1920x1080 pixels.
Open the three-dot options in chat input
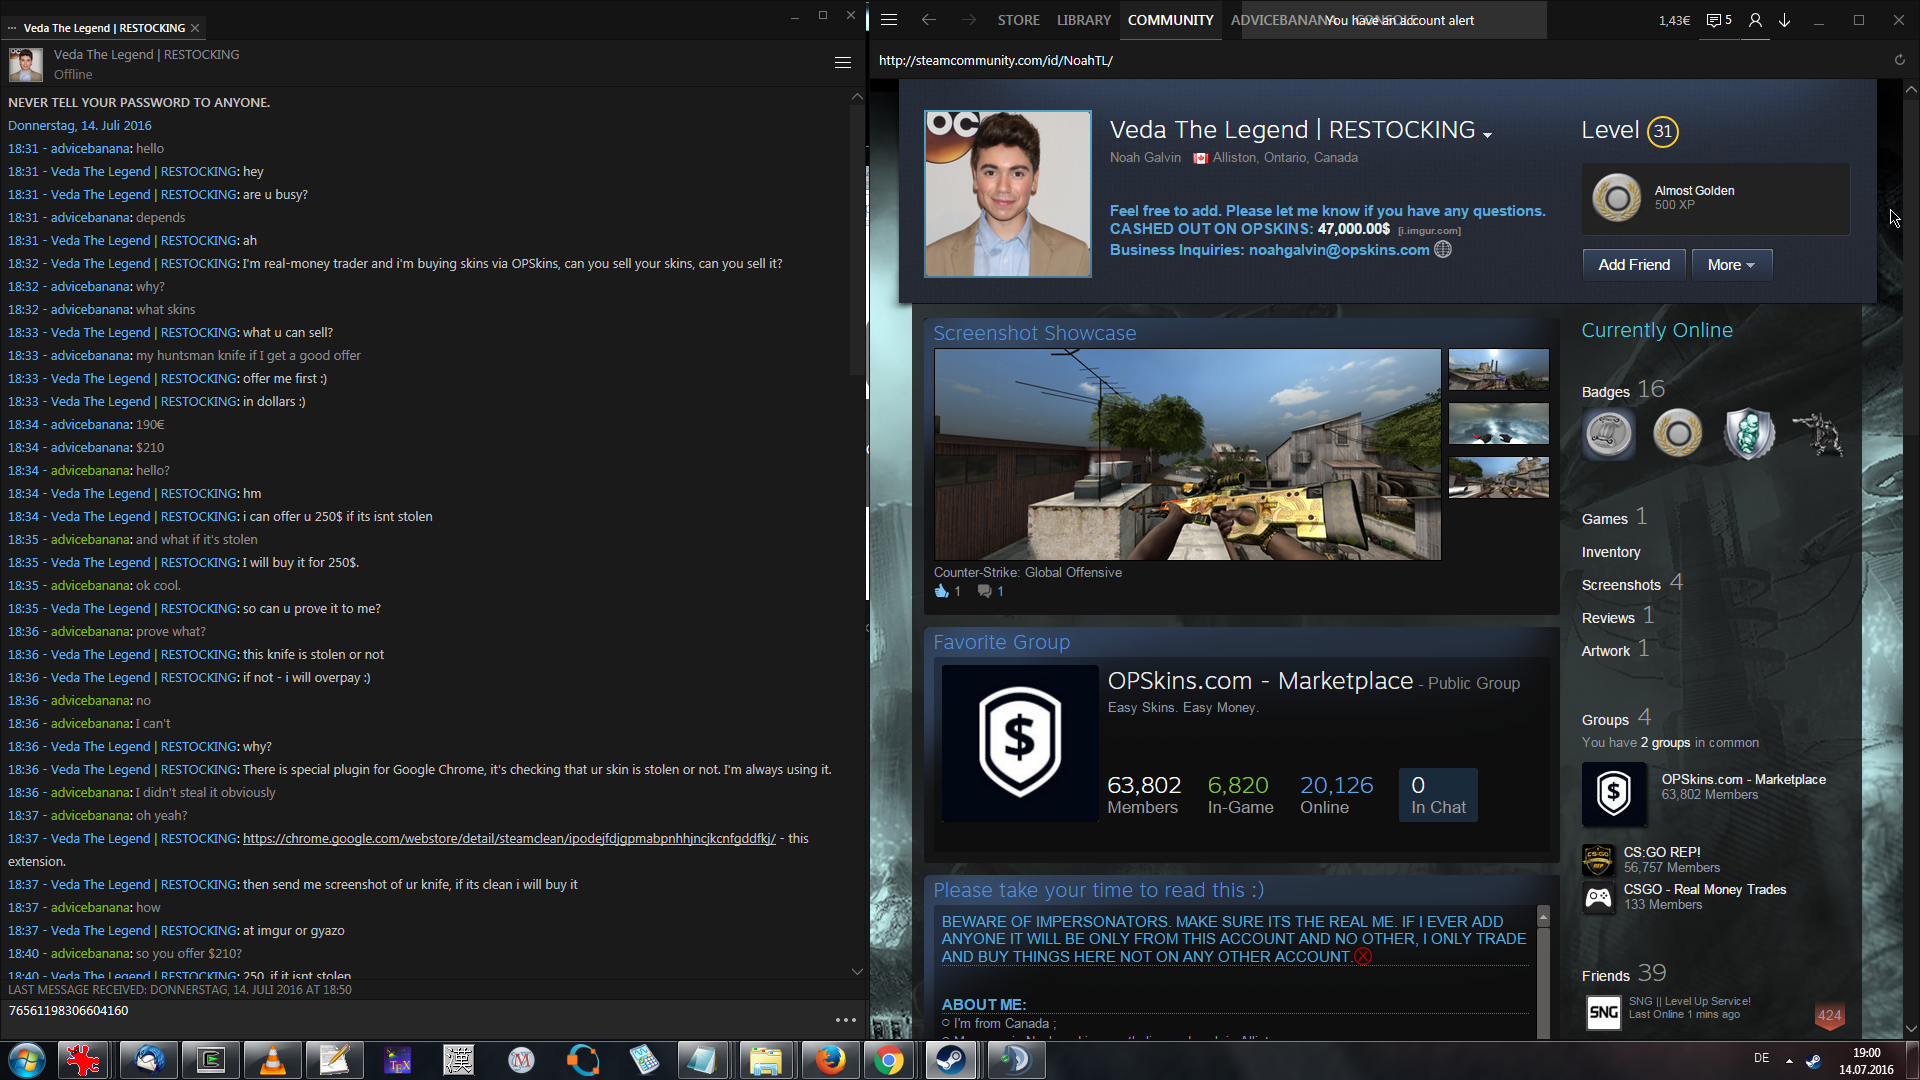pos(845,1020)
